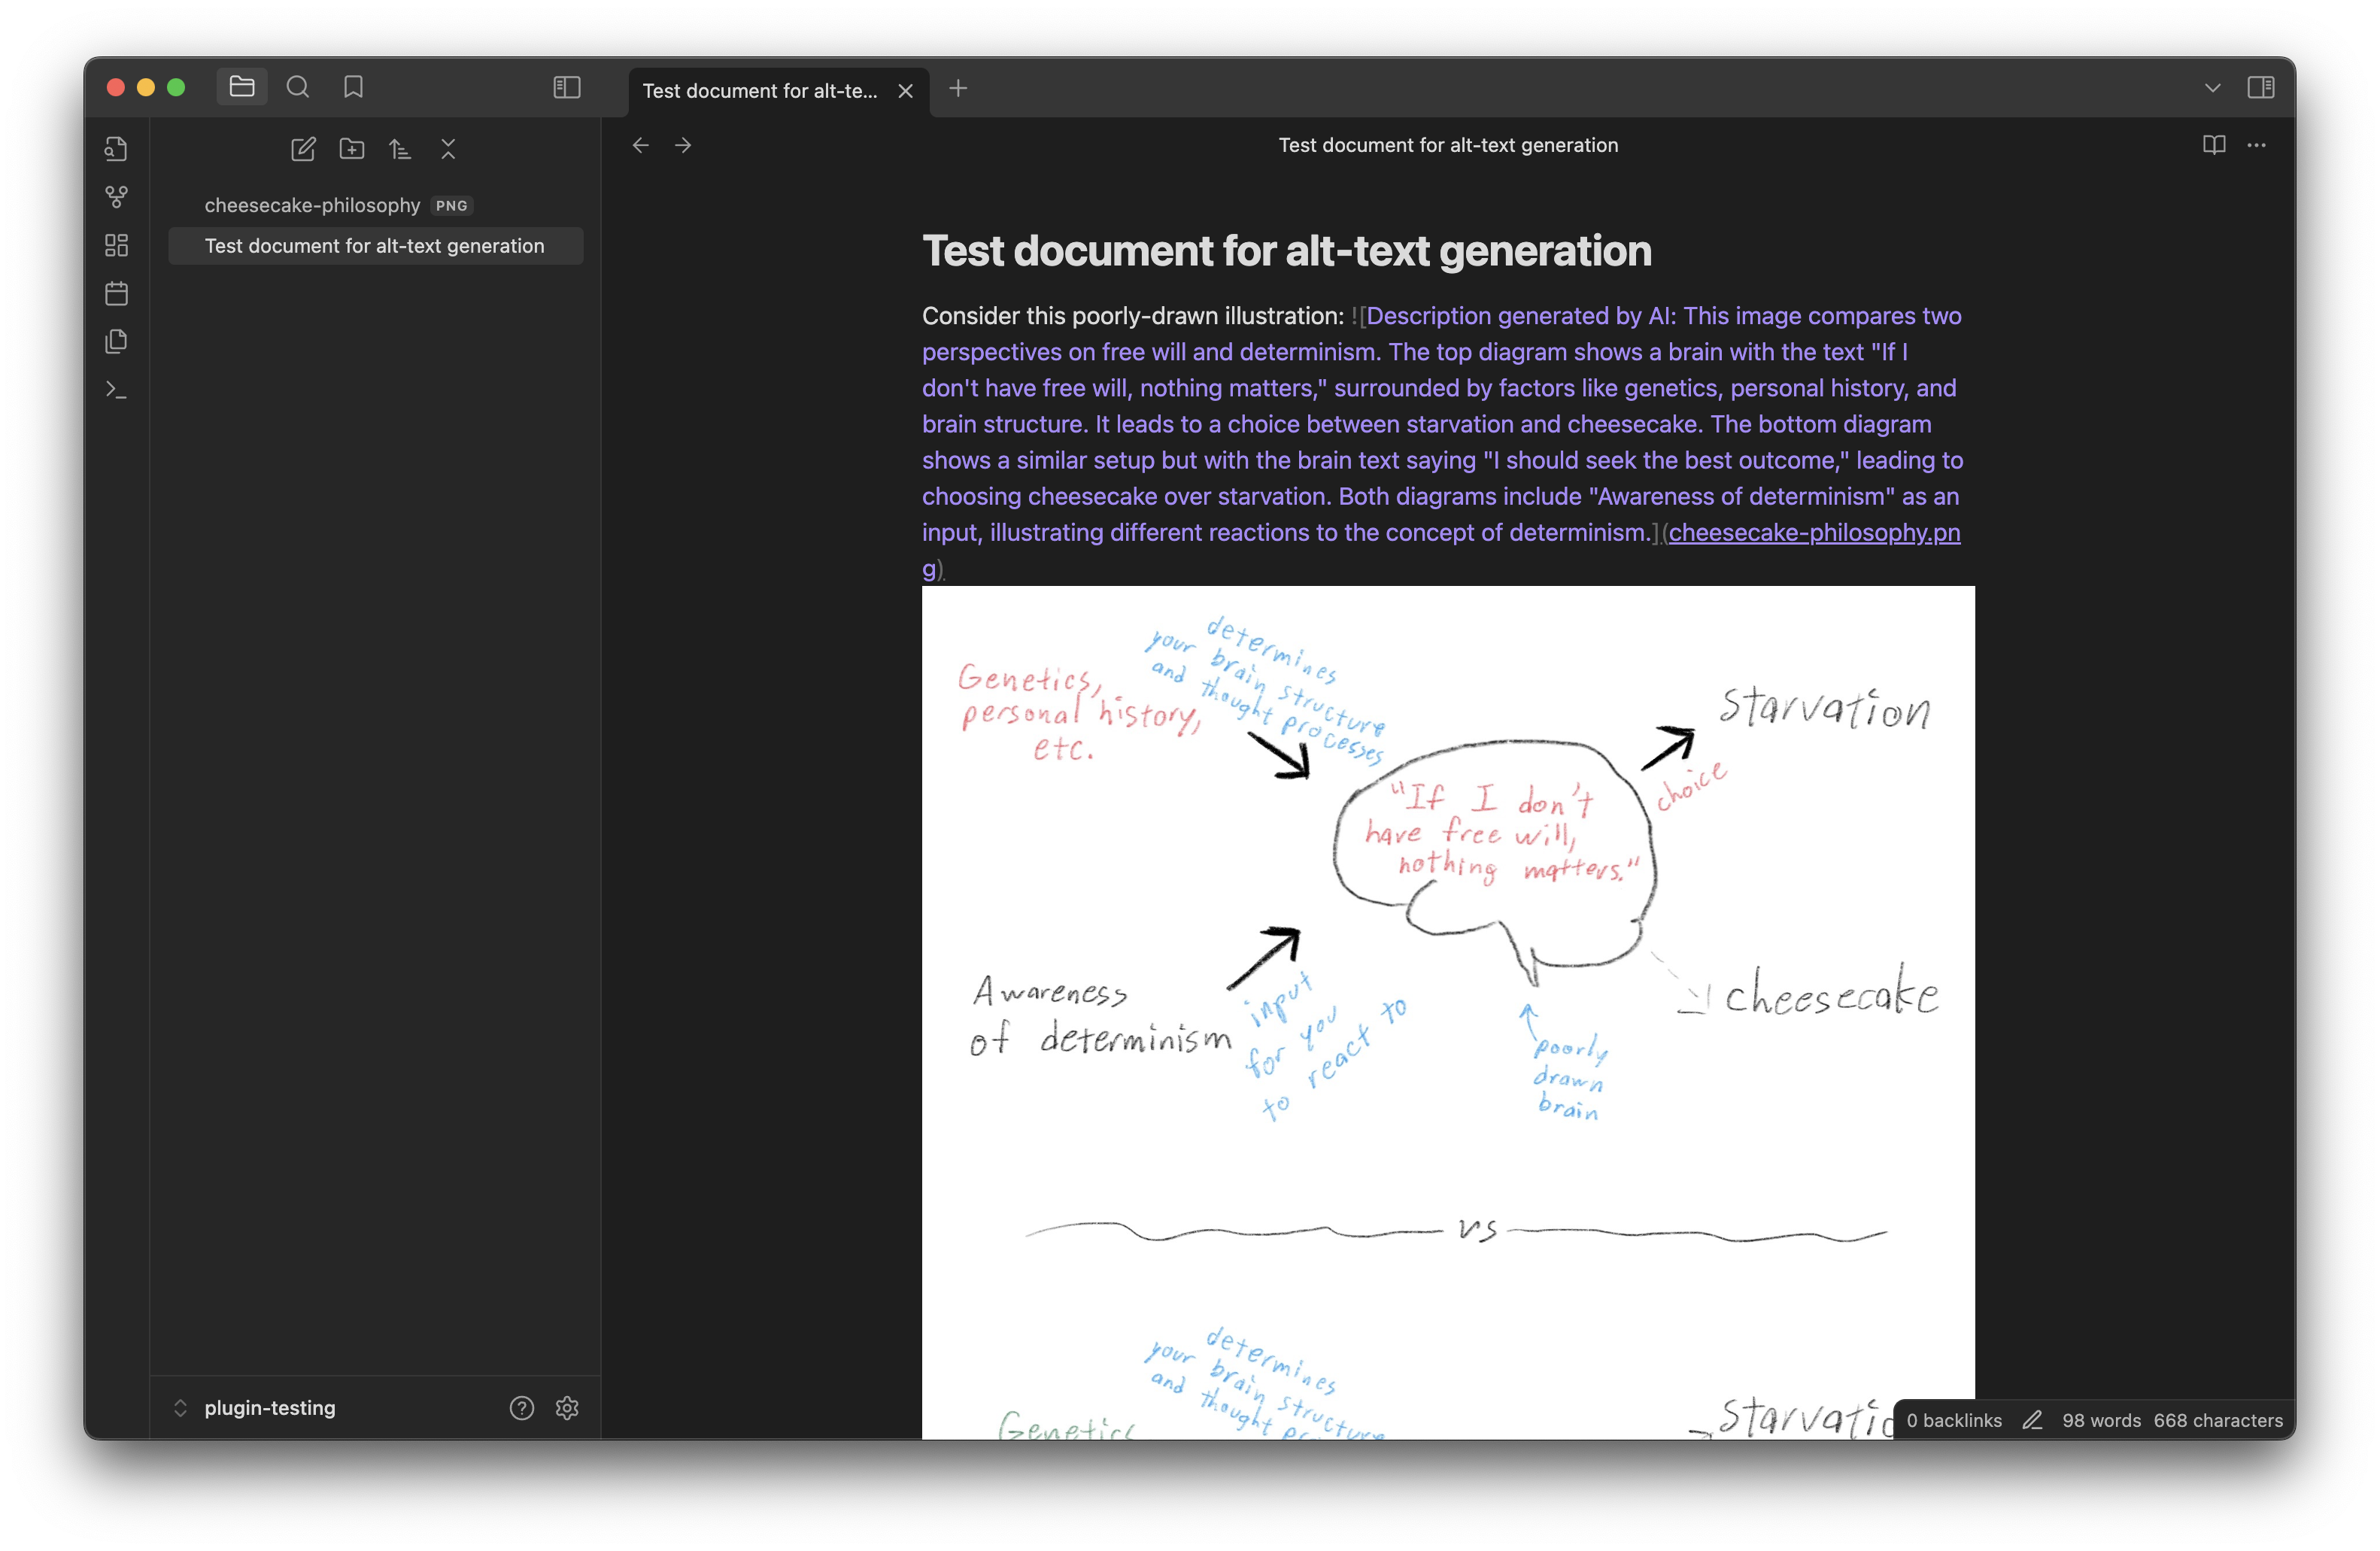This screenshot has height=1551, width=2380.
Task: Open today's daily note calendar icon
Action: coord(116,293)
